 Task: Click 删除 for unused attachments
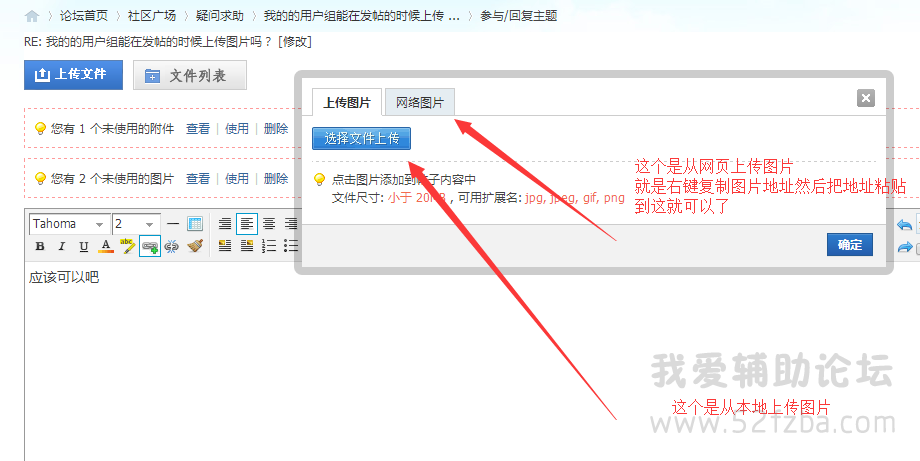pos(276,128)
